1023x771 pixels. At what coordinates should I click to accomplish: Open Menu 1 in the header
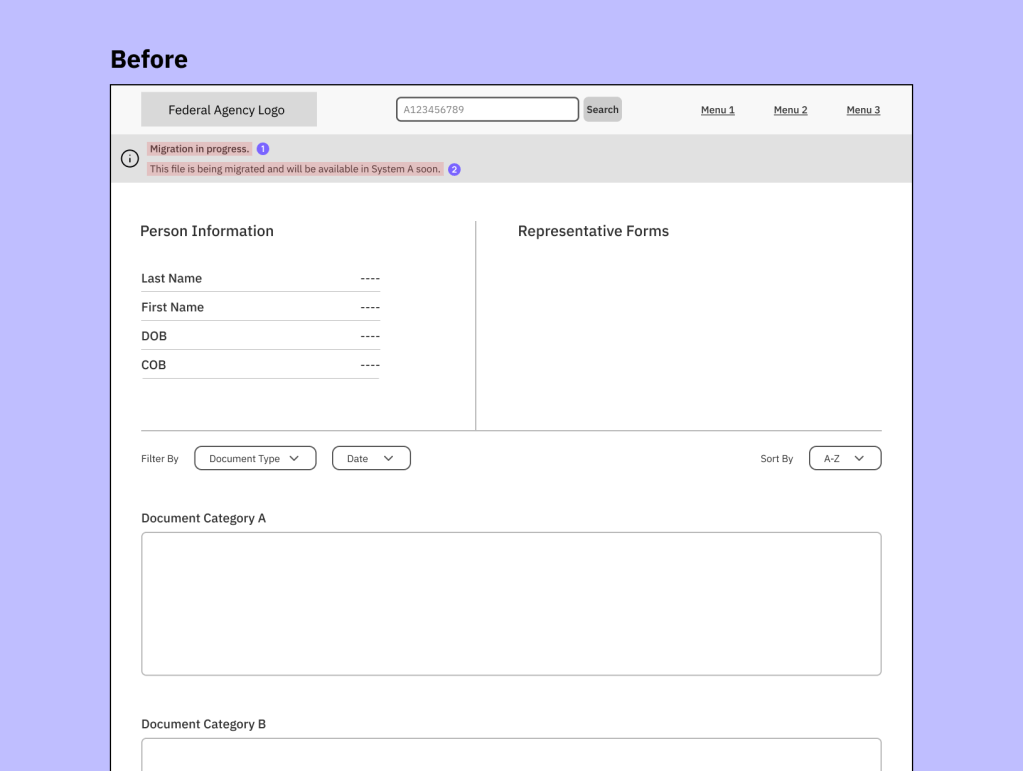pos(717,110)
